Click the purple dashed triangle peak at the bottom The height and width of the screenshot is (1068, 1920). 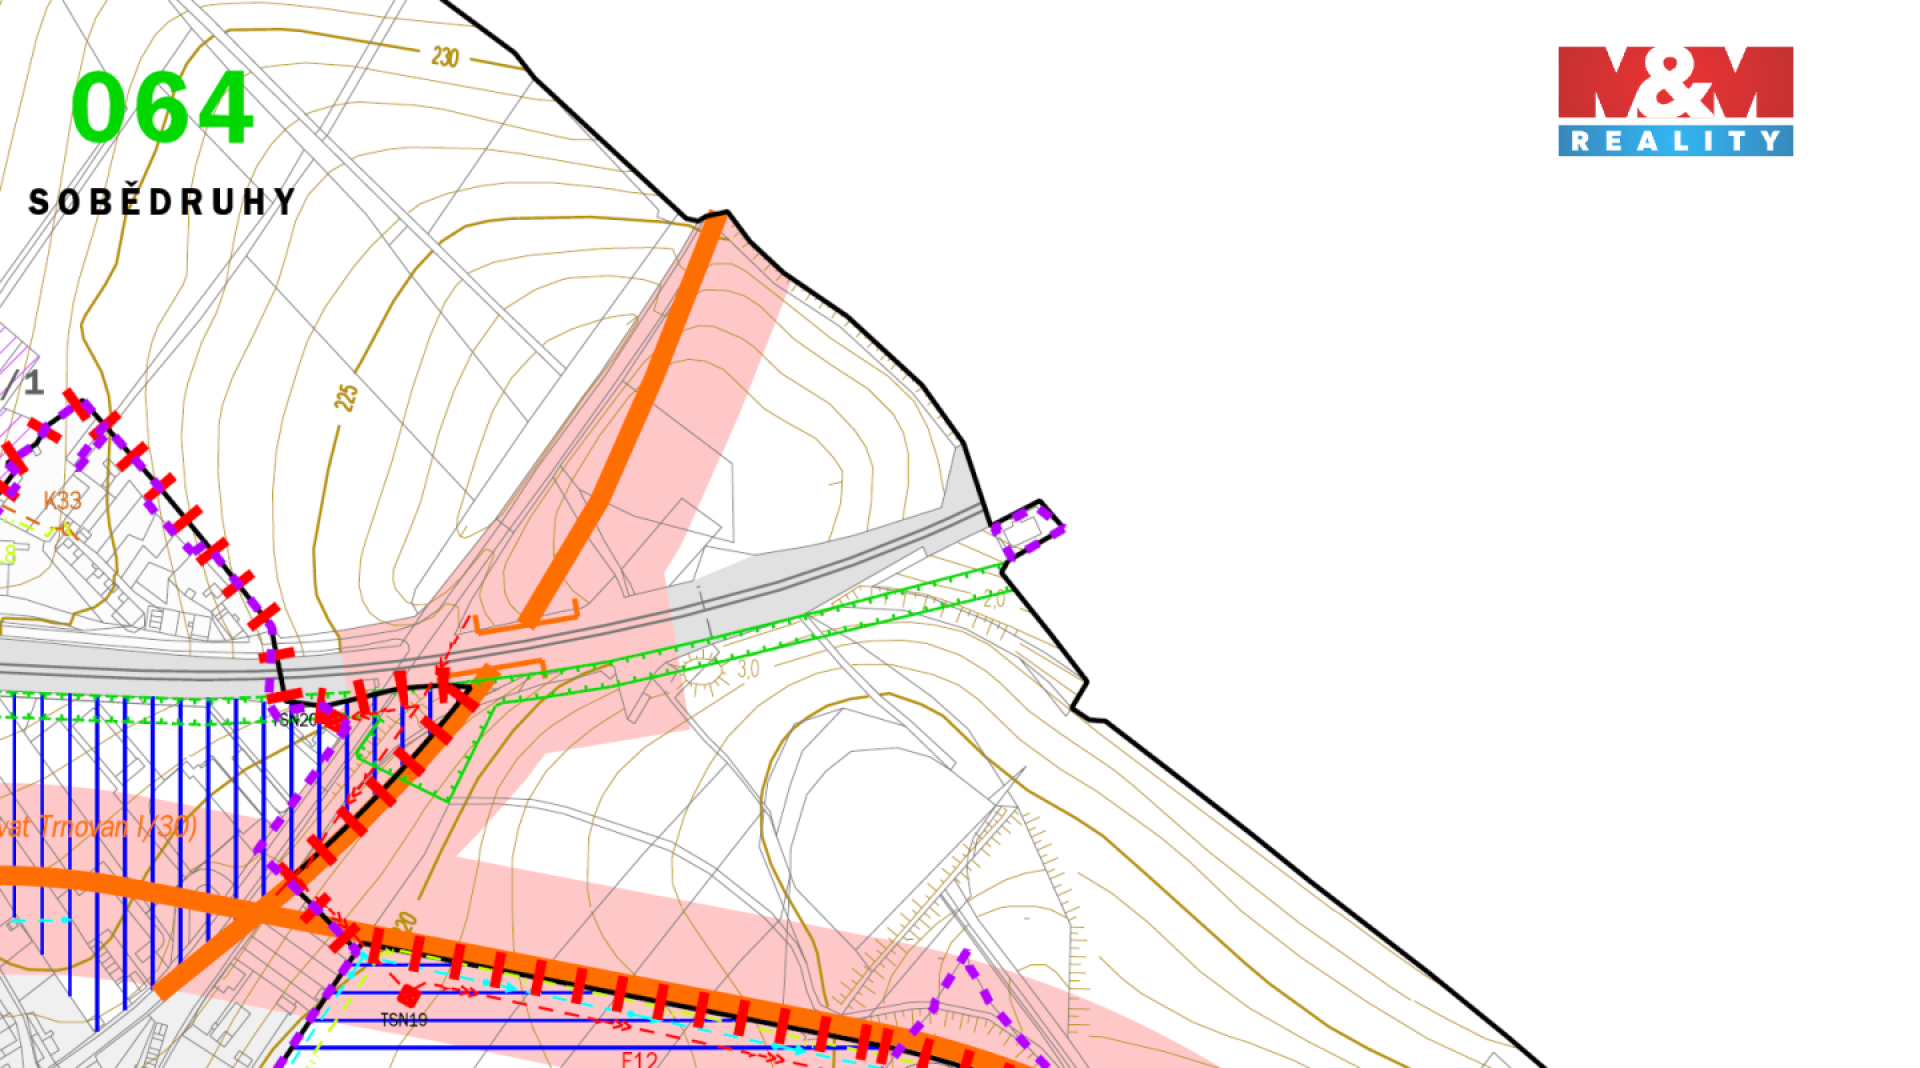point(964,957)
